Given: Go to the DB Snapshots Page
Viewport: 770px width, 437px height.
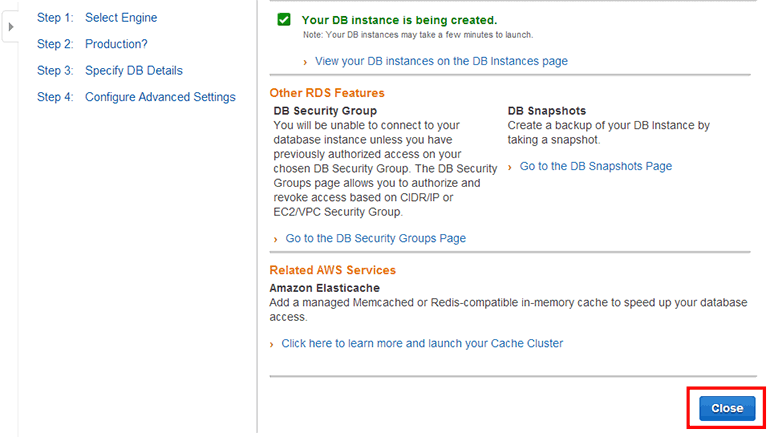Looking at the screenshot, I should pyautogui.click(x=595, y=166).
